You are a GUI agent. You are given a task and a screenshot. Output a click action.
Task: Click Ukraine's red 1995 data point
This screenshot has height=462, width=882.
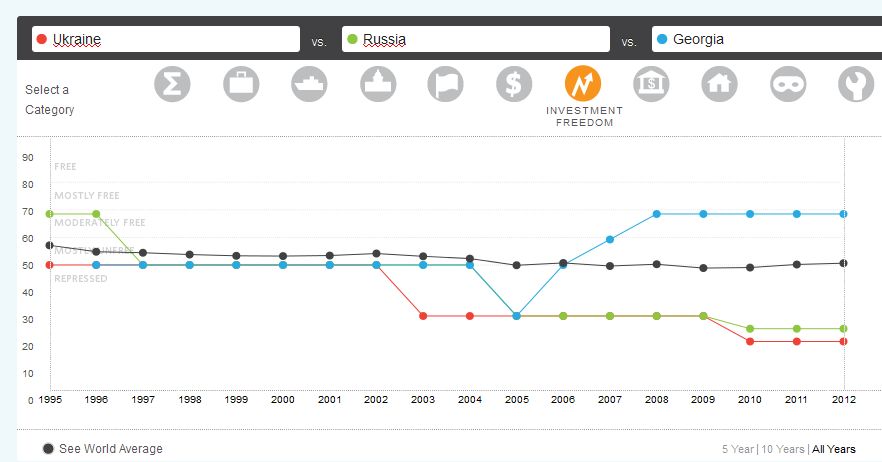pyautogui.click(x=50, y=265)
